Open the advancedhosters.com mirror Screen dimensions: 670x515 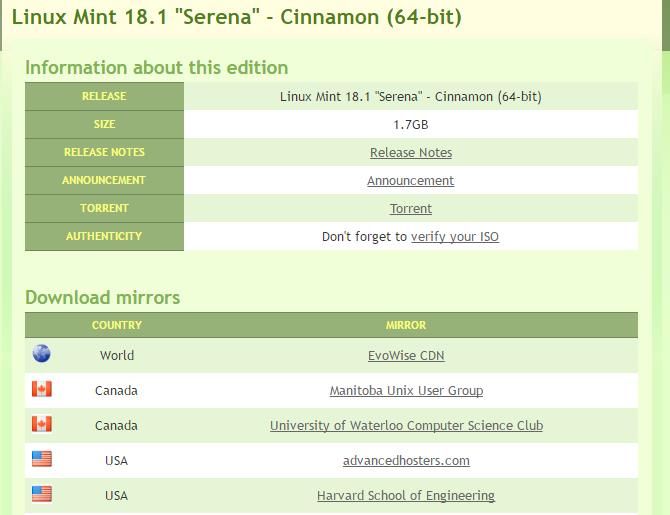[x=406, y=460]
